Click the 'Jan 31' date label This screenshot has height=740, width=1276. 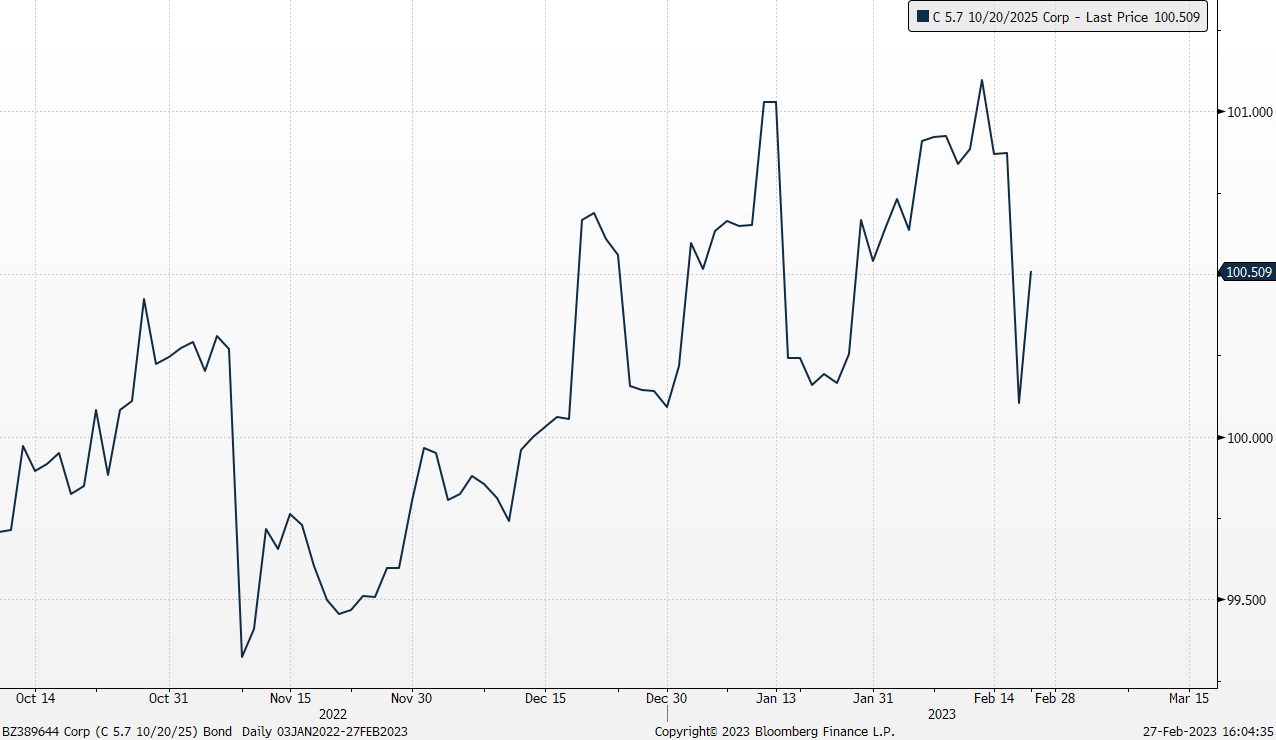pos(873,698)
